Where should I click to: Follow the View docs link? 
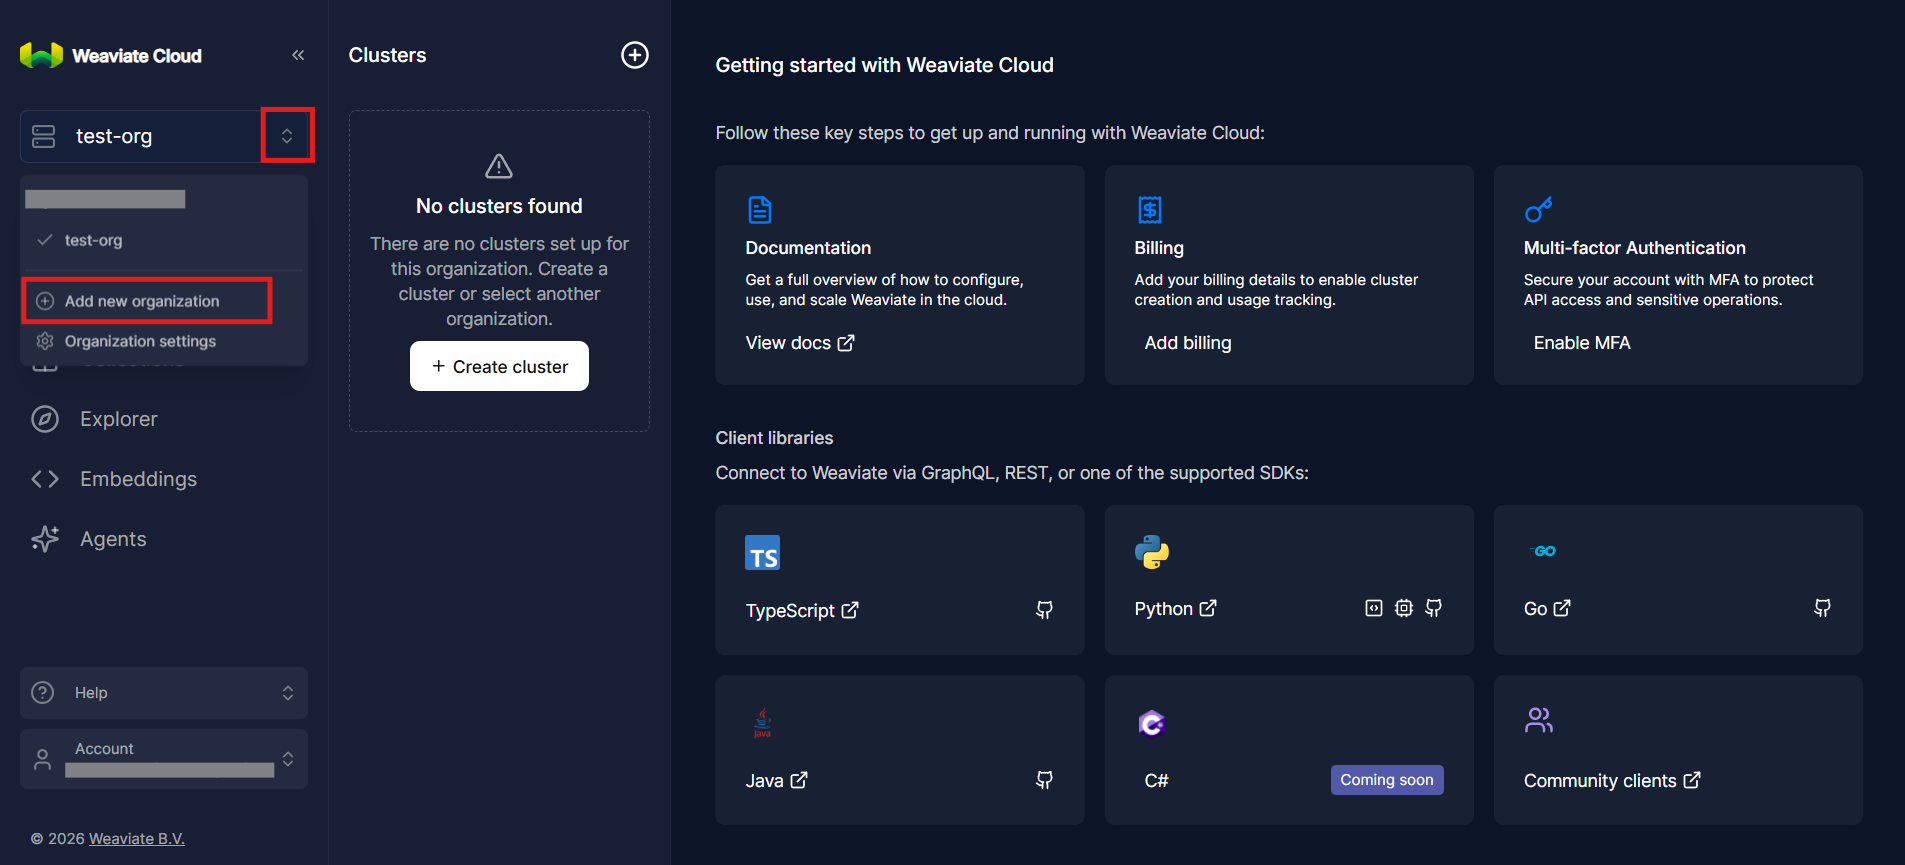tap(799, 343)
